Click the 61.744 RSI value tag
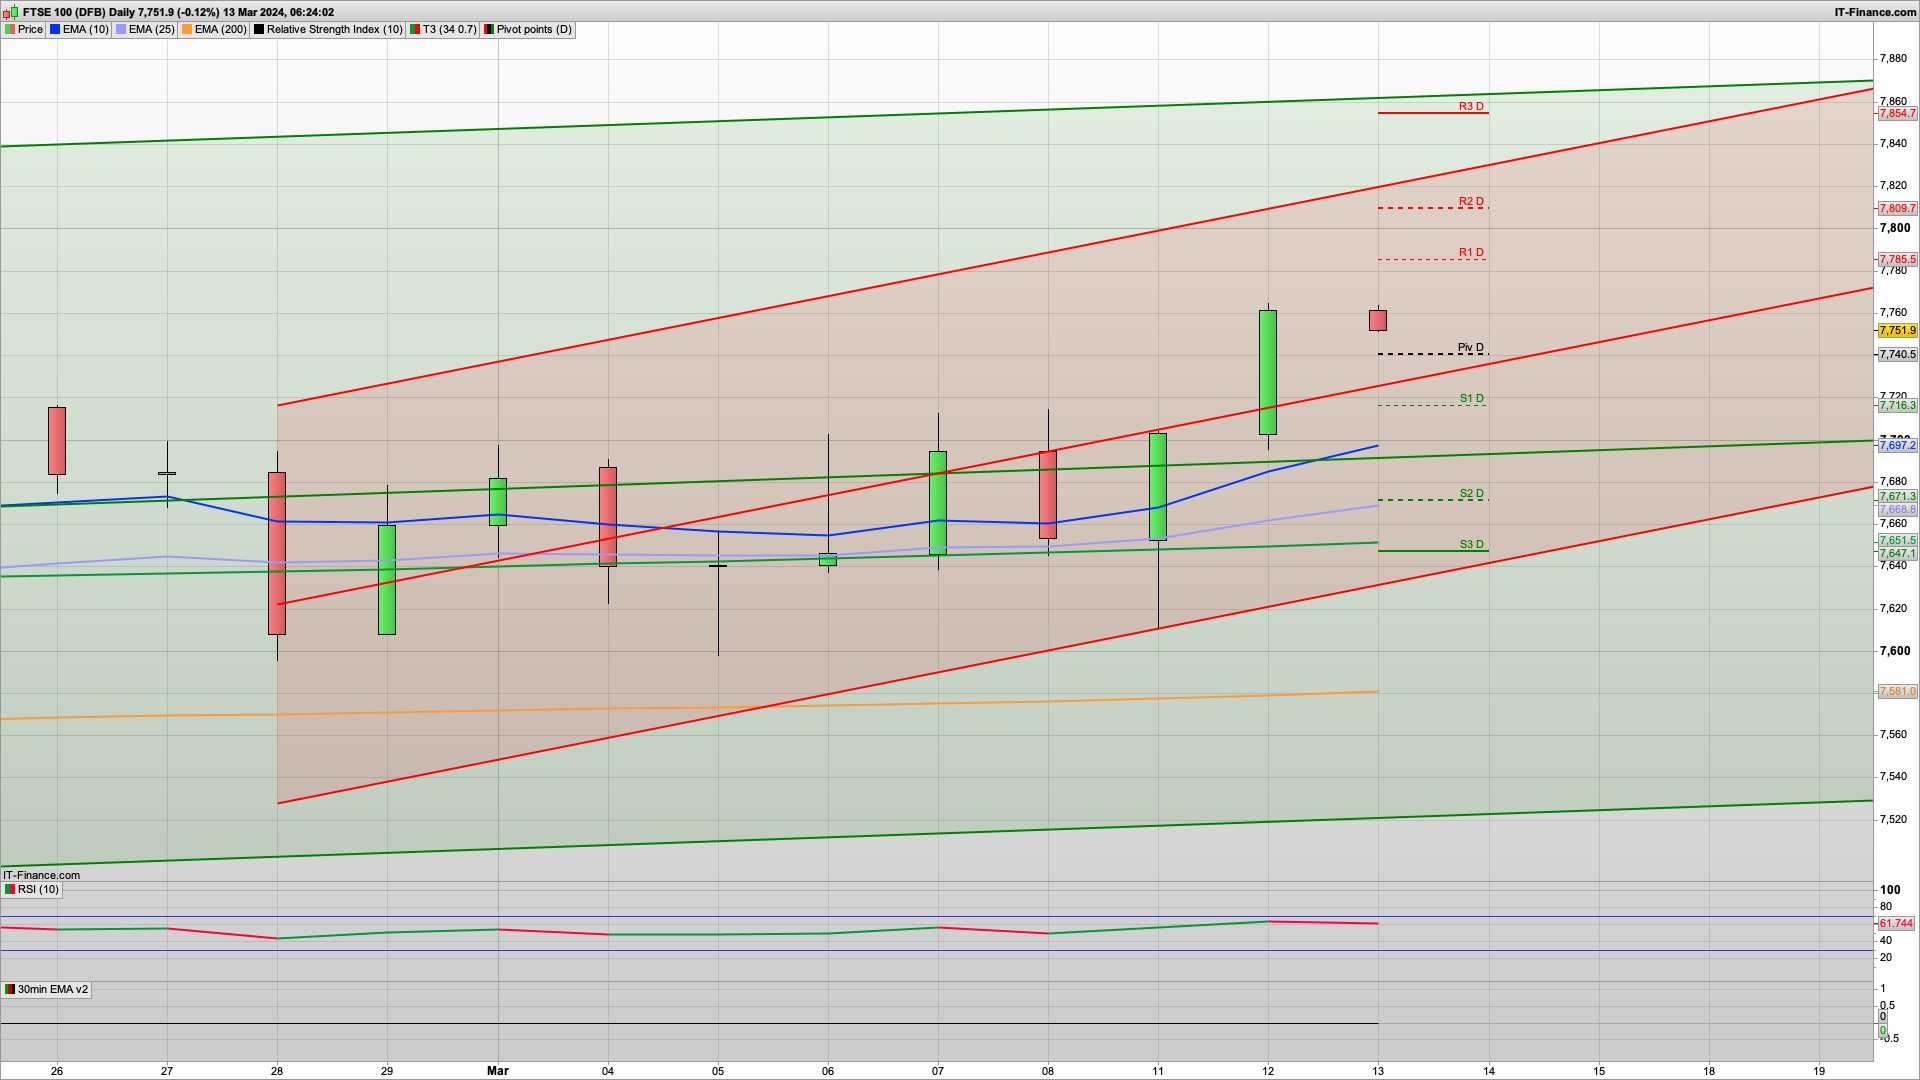This screenshot has height=1080, width=1920. pos(1896,923)
